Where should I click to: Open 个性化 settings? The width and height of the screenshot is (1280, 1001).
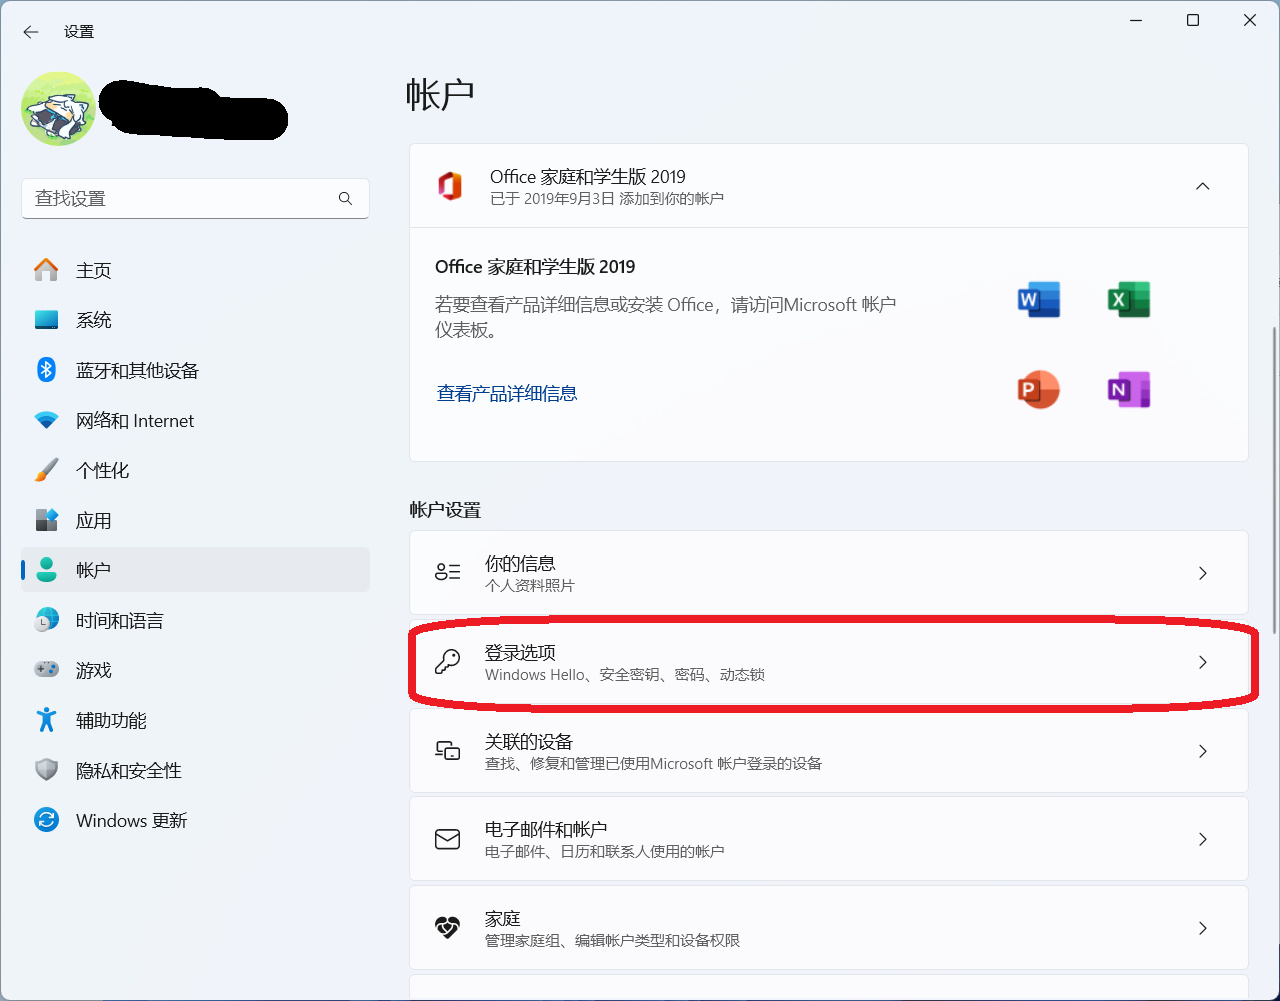(x=195, y=470)
